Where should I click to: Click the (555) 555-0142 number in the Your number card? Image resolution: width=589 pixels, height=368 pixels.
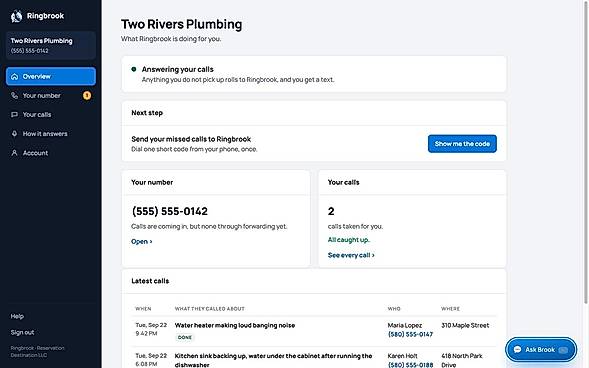[x=169, y=211]
